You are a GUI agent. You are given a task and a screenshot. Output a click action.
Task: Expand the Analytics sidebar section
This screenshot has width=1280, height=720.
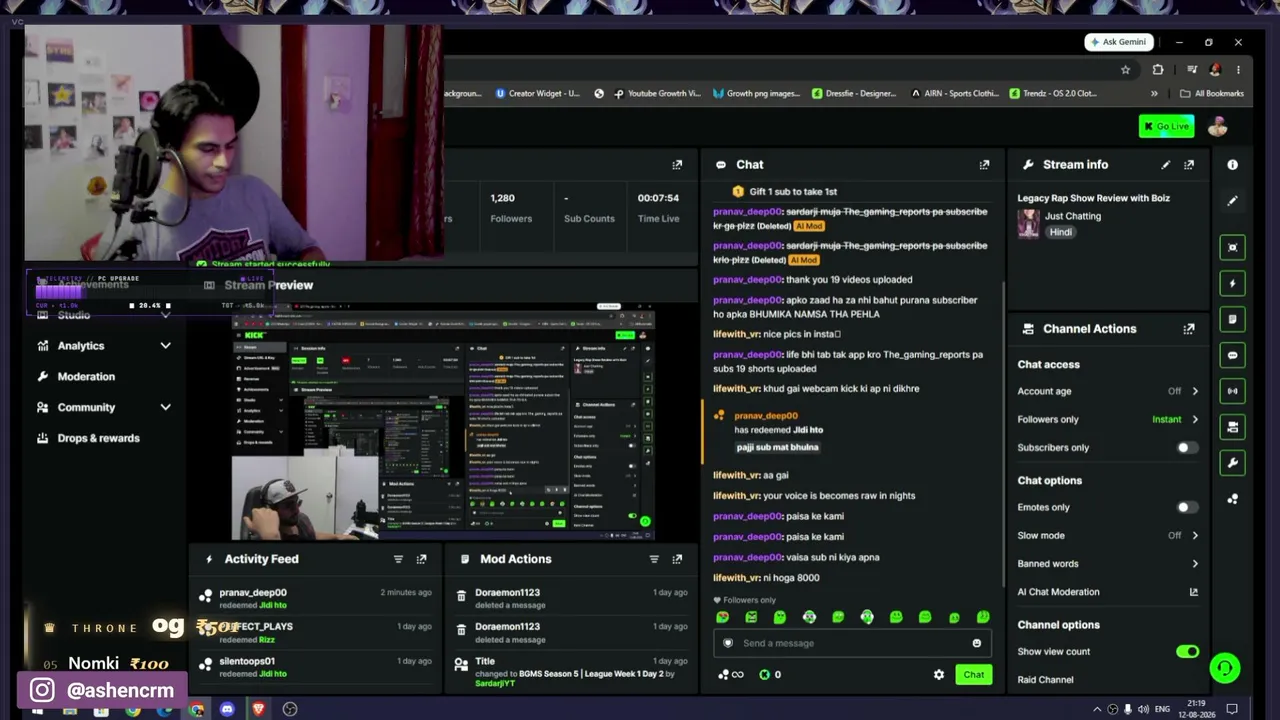tap(165, 346)
